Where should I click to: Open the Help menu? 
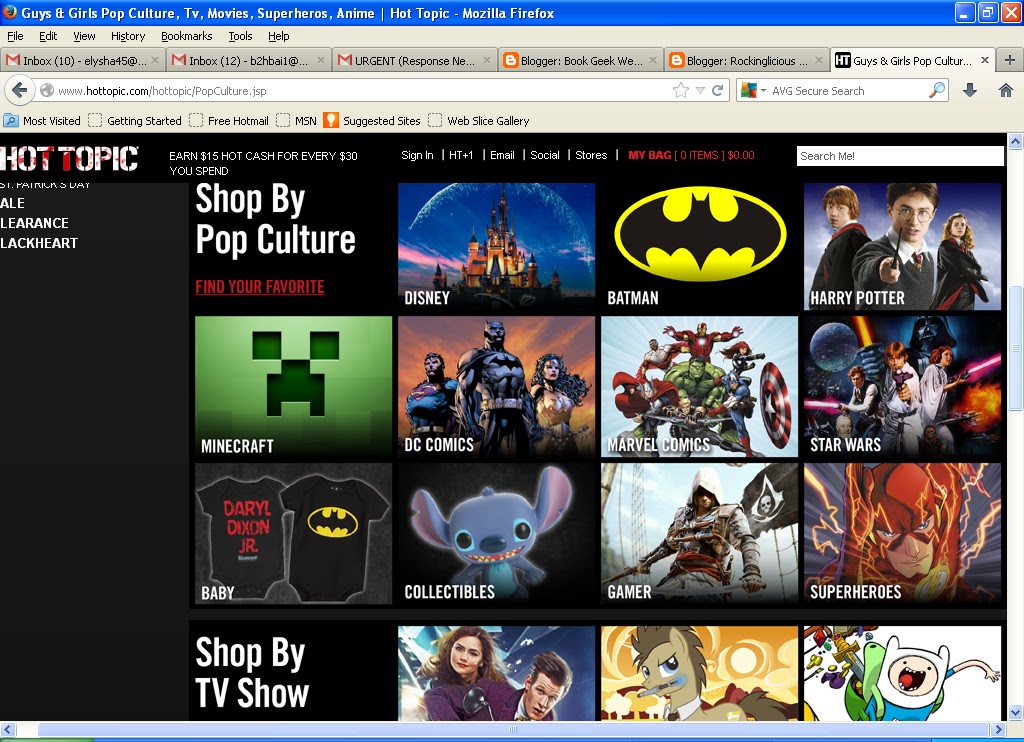tap(279, 36)
